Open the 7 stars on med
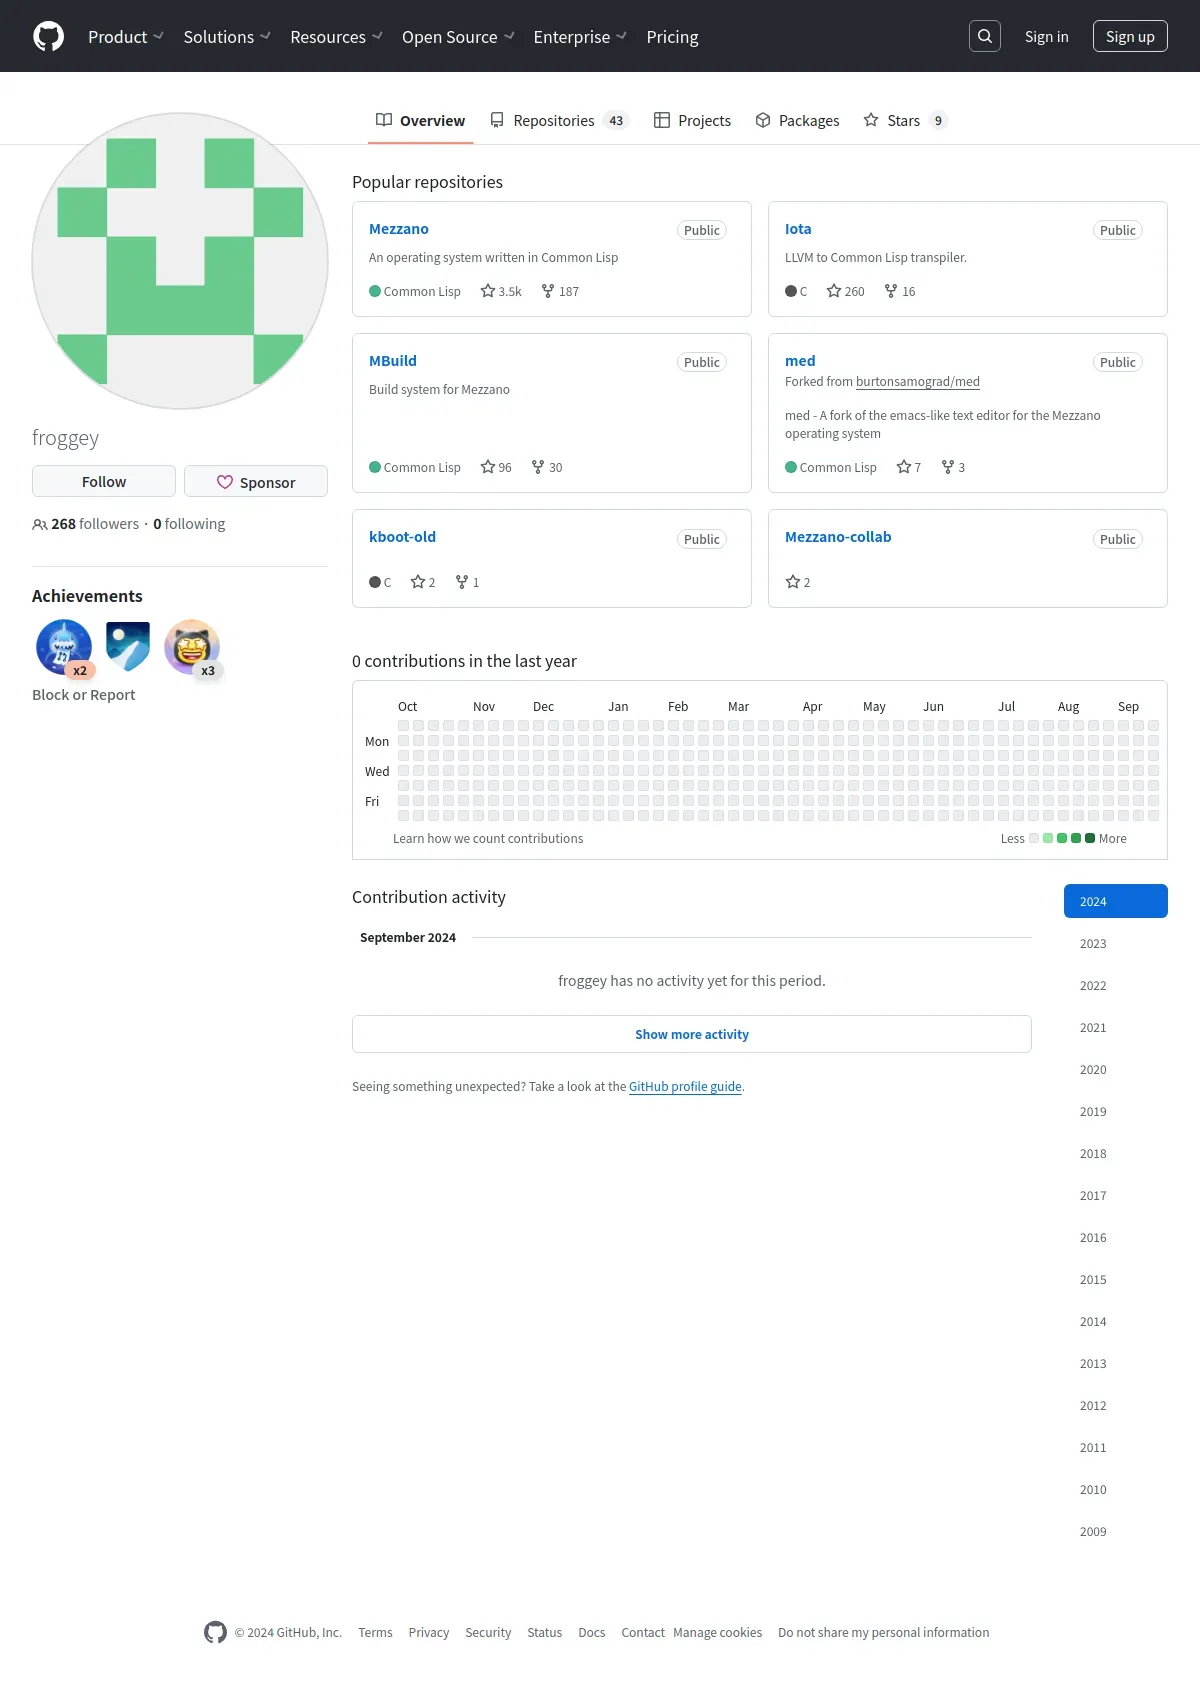 pos(909,467)
